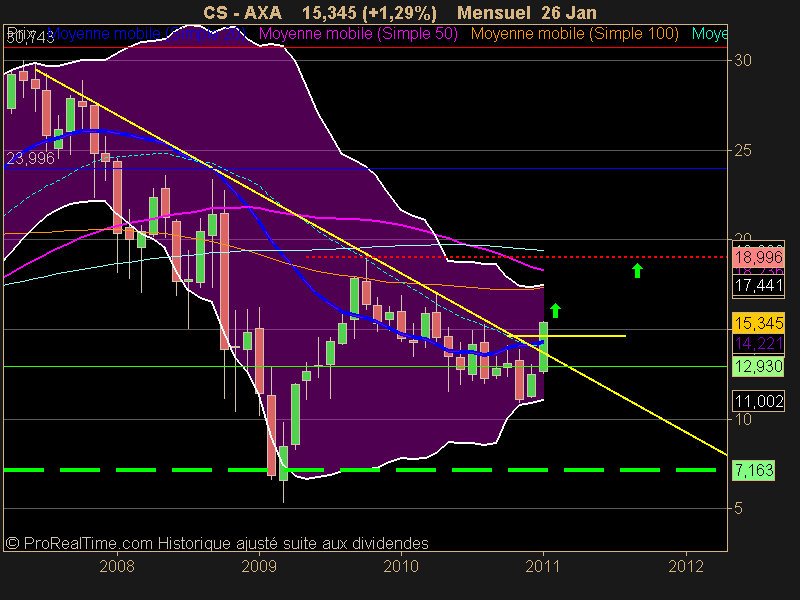Select the 17,441 price label
This screenshot has width=800, height=600.
click(758, 285)
